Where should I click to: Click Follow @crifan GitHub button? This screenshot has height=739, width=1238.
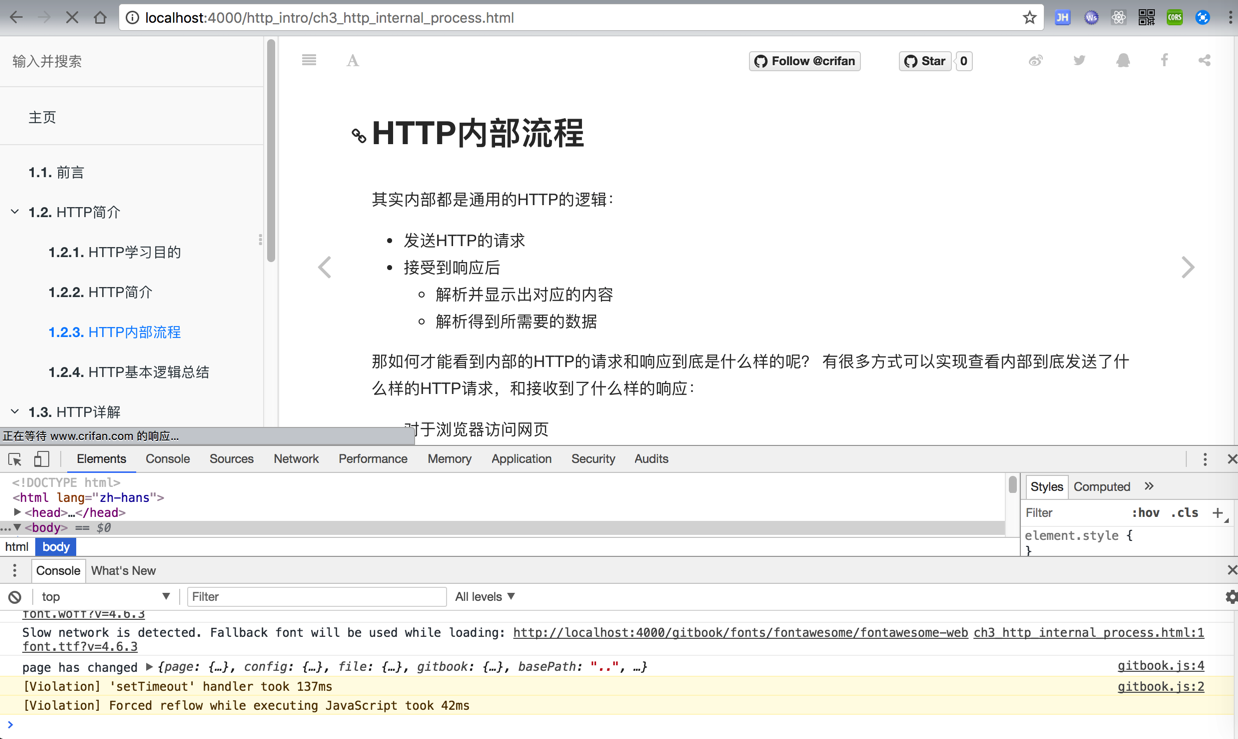pyautogui.click(x=805, y=61)
